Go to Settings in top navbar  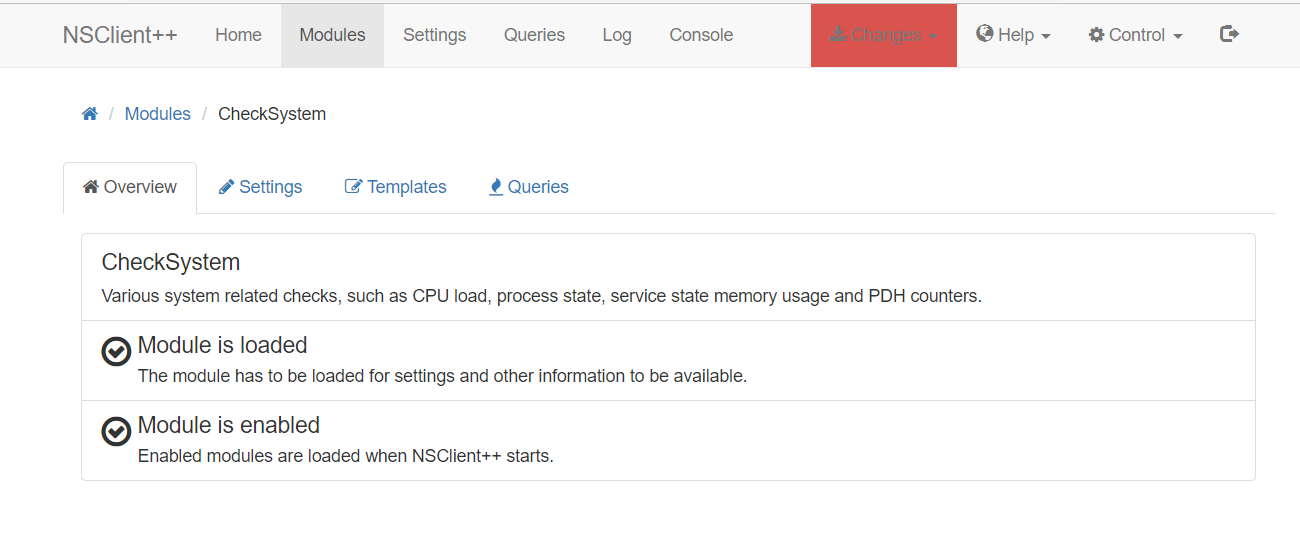[x=434, y=35]
